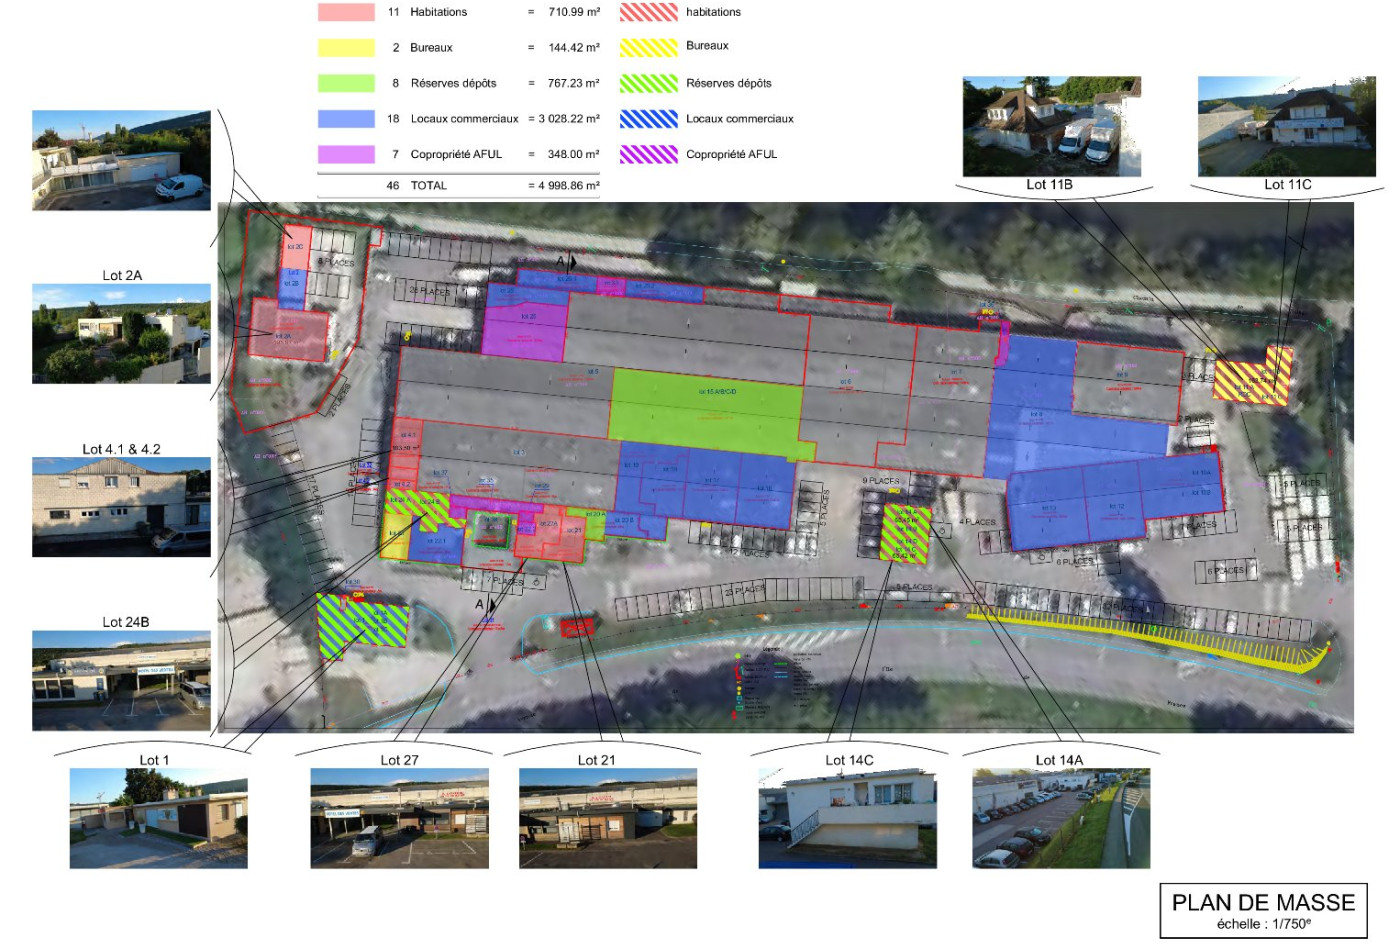Click the Lot 11B caption

point(1049,184)
